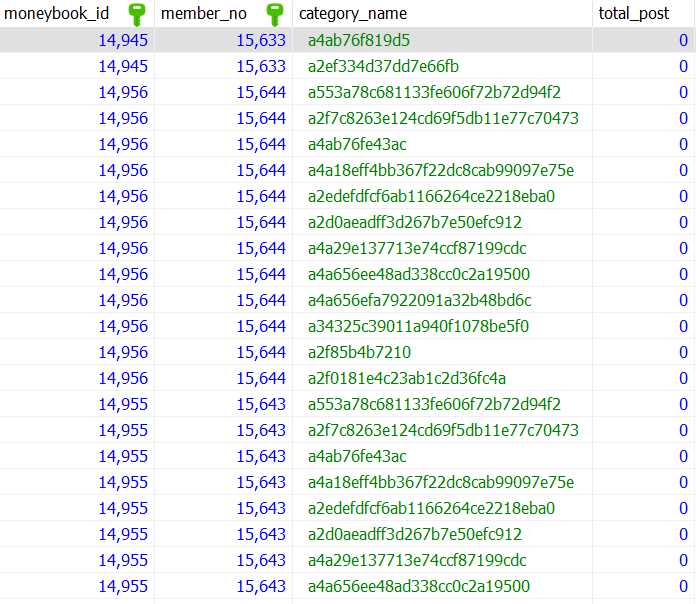Click the category_name column header
Viewport: 696px width, 604px height.
coord(353,14)
